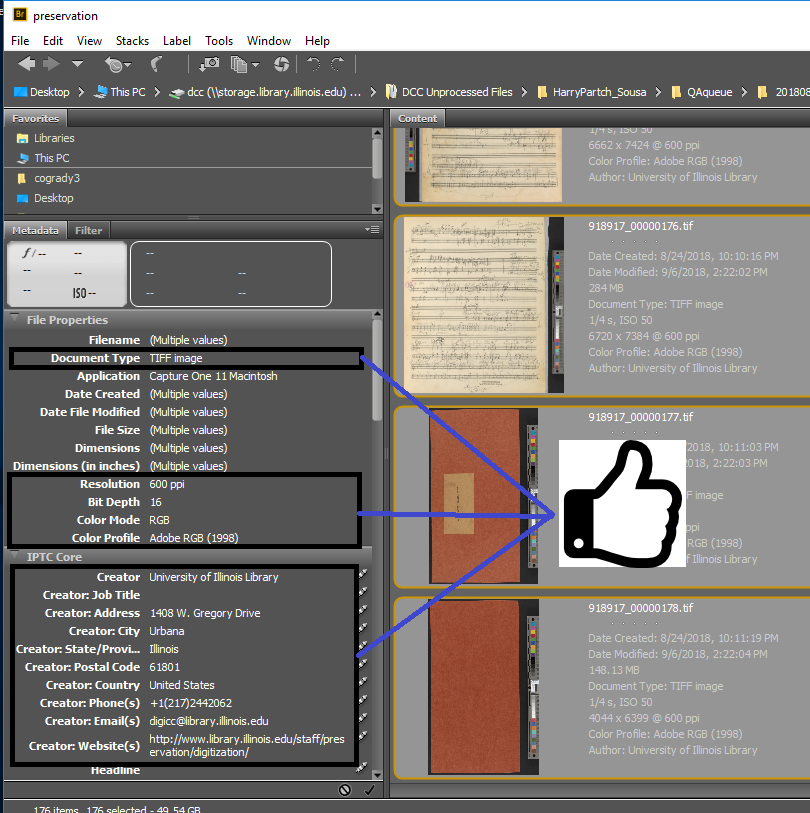Apply metadata changes with the checkmark icon
This screenshot has width=810, height=813.
point(368,789)
